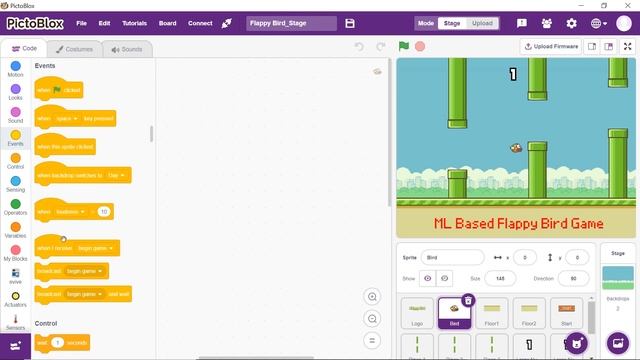Viewport: 640px width, 360px height.
Task: Open the user account avatar
Action: tap(624, 23)
